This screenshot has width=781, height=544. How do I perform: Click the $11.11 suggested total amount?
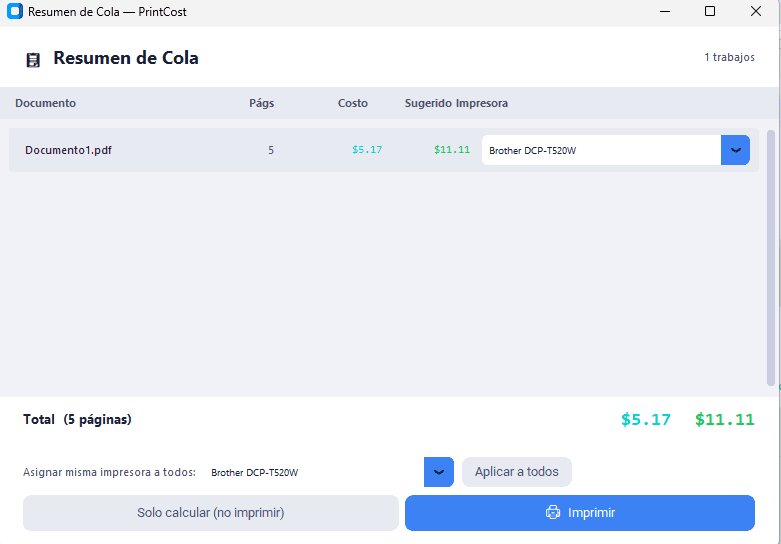725,419
